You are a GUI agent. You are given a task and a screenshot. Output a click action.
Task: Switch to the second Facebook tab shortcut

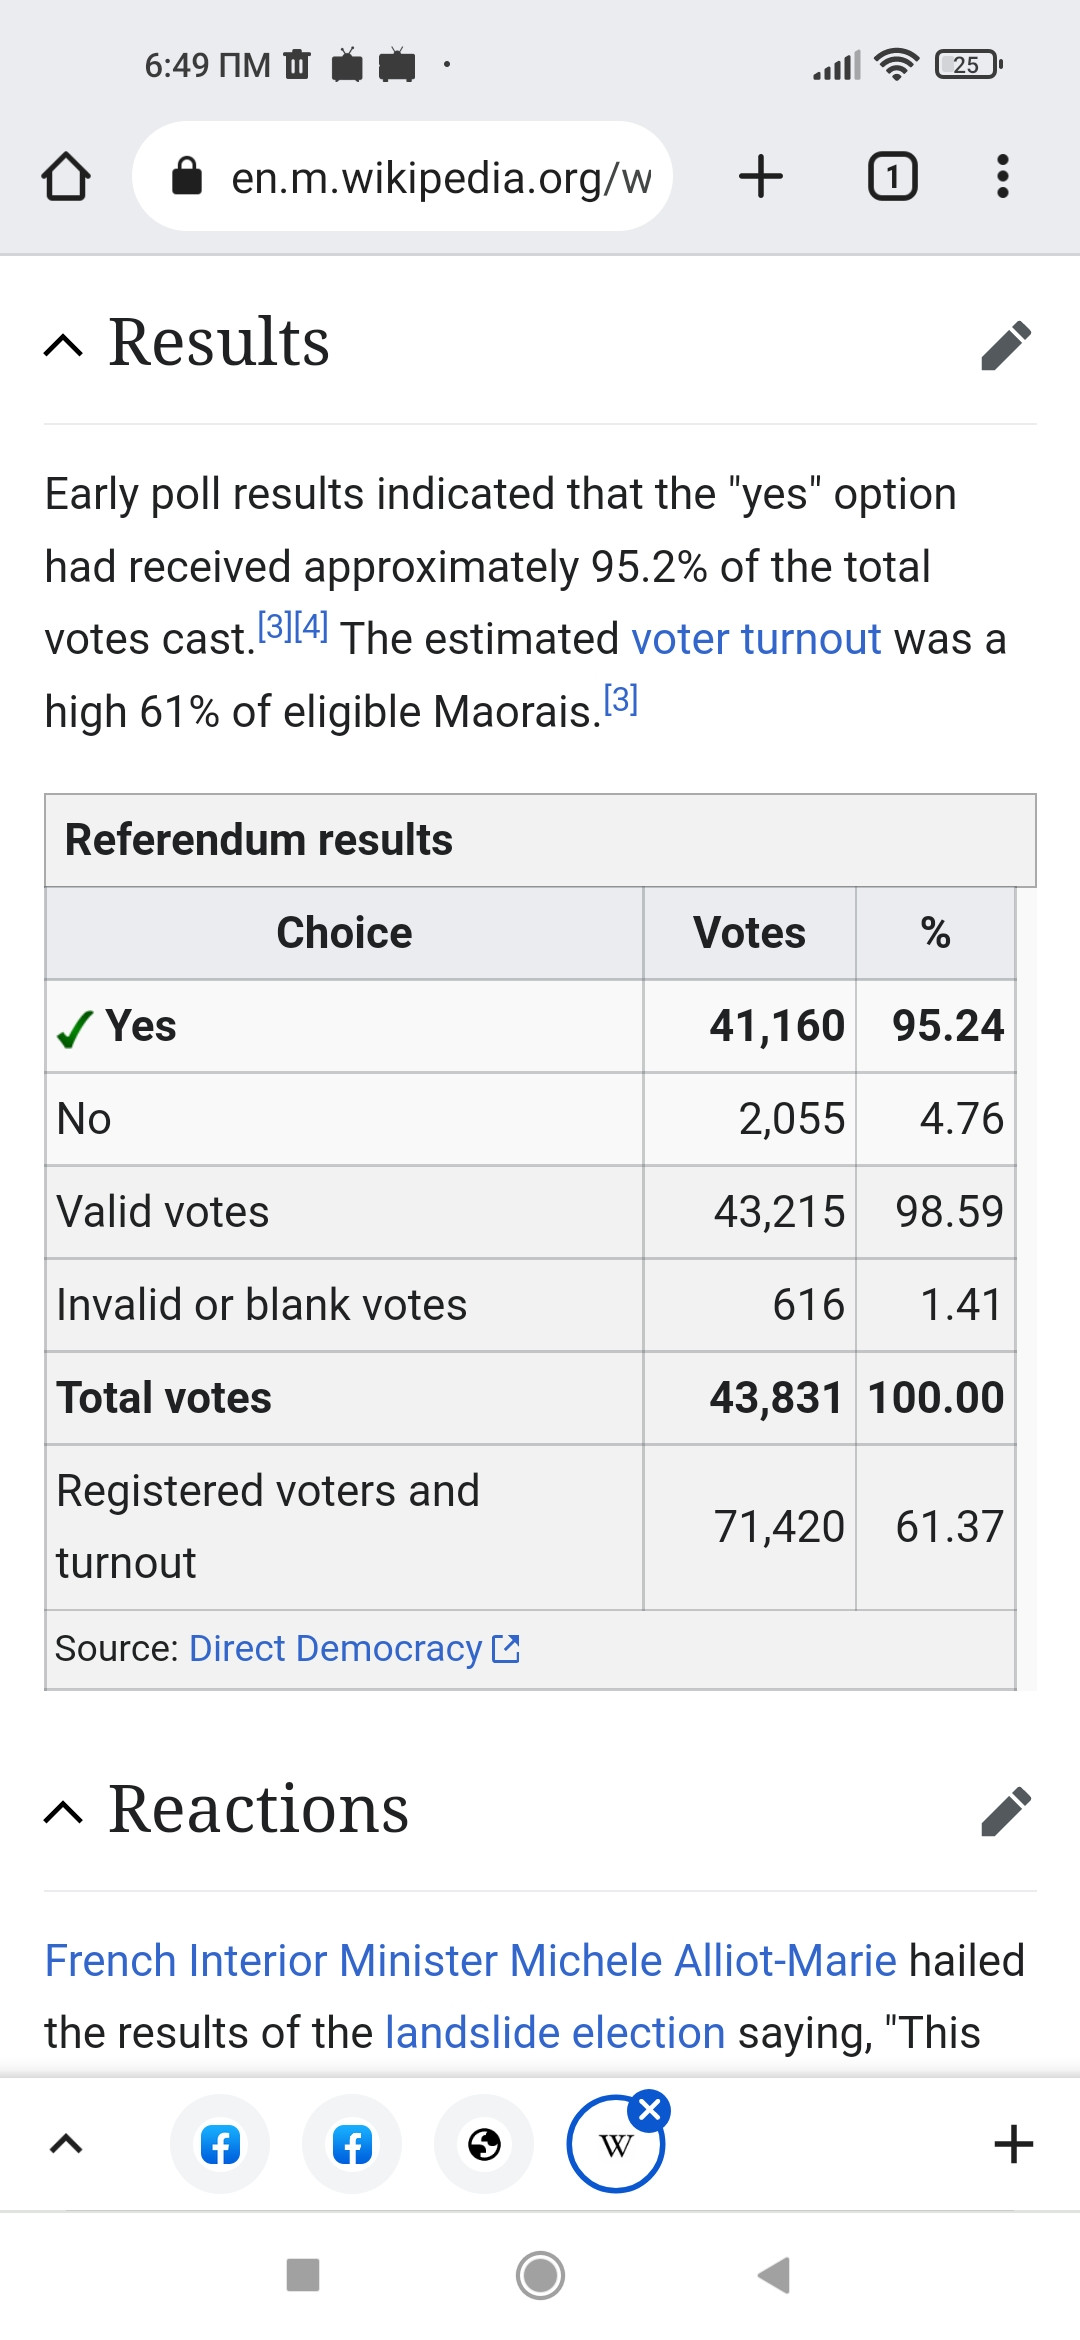352,2144
